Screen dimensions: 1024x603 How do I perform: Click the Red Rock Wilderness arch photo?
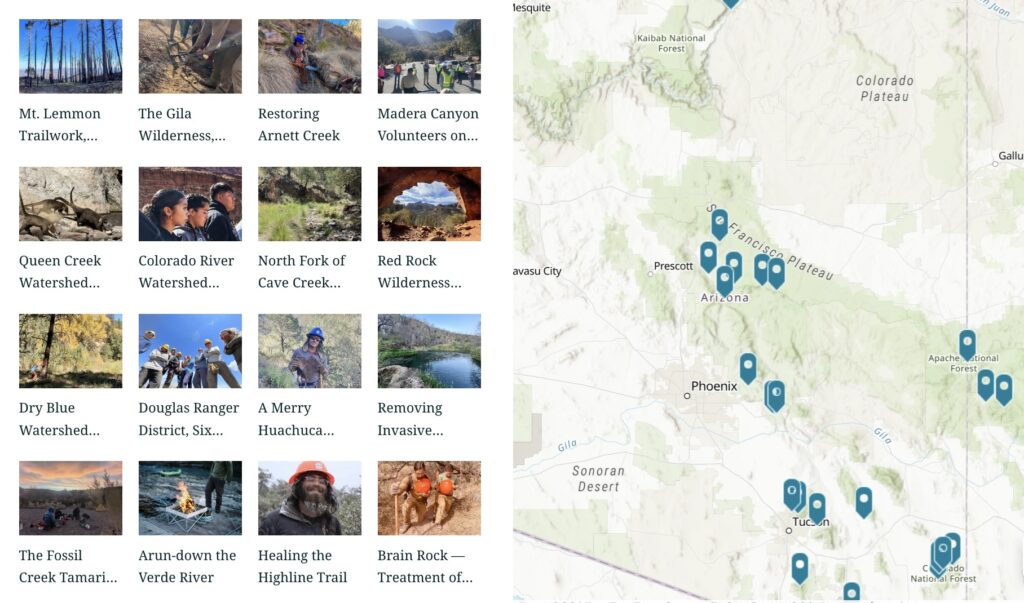429,204
